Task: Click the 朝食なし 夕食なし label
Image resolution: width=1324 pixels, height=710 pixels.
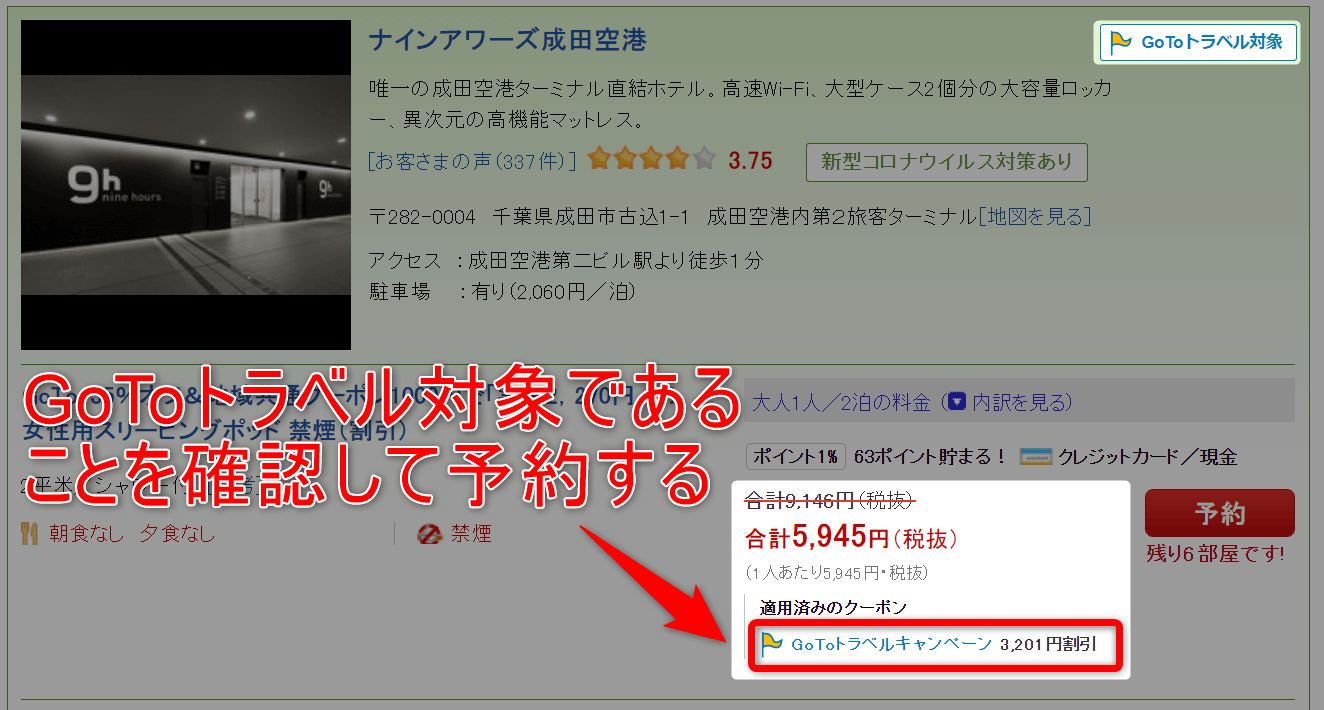Action: coord(132,534)
